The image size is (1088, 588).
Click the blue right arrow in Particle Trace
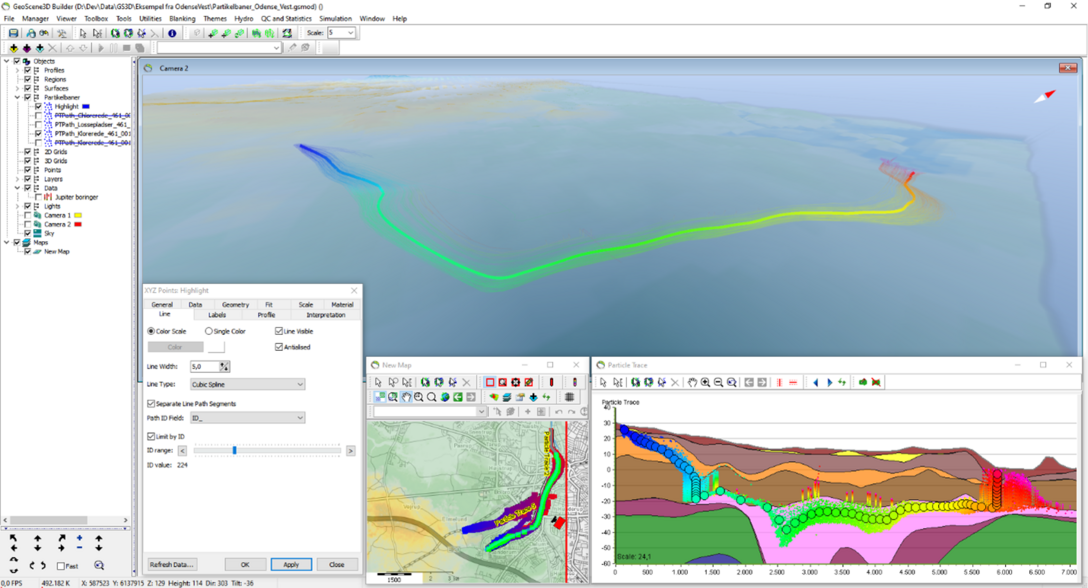click(x=829, y=383)
